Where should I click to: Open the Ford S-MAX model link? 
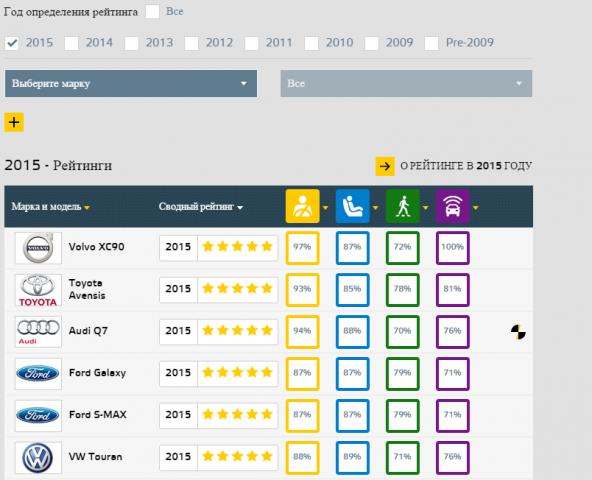(x=97, y=415)
